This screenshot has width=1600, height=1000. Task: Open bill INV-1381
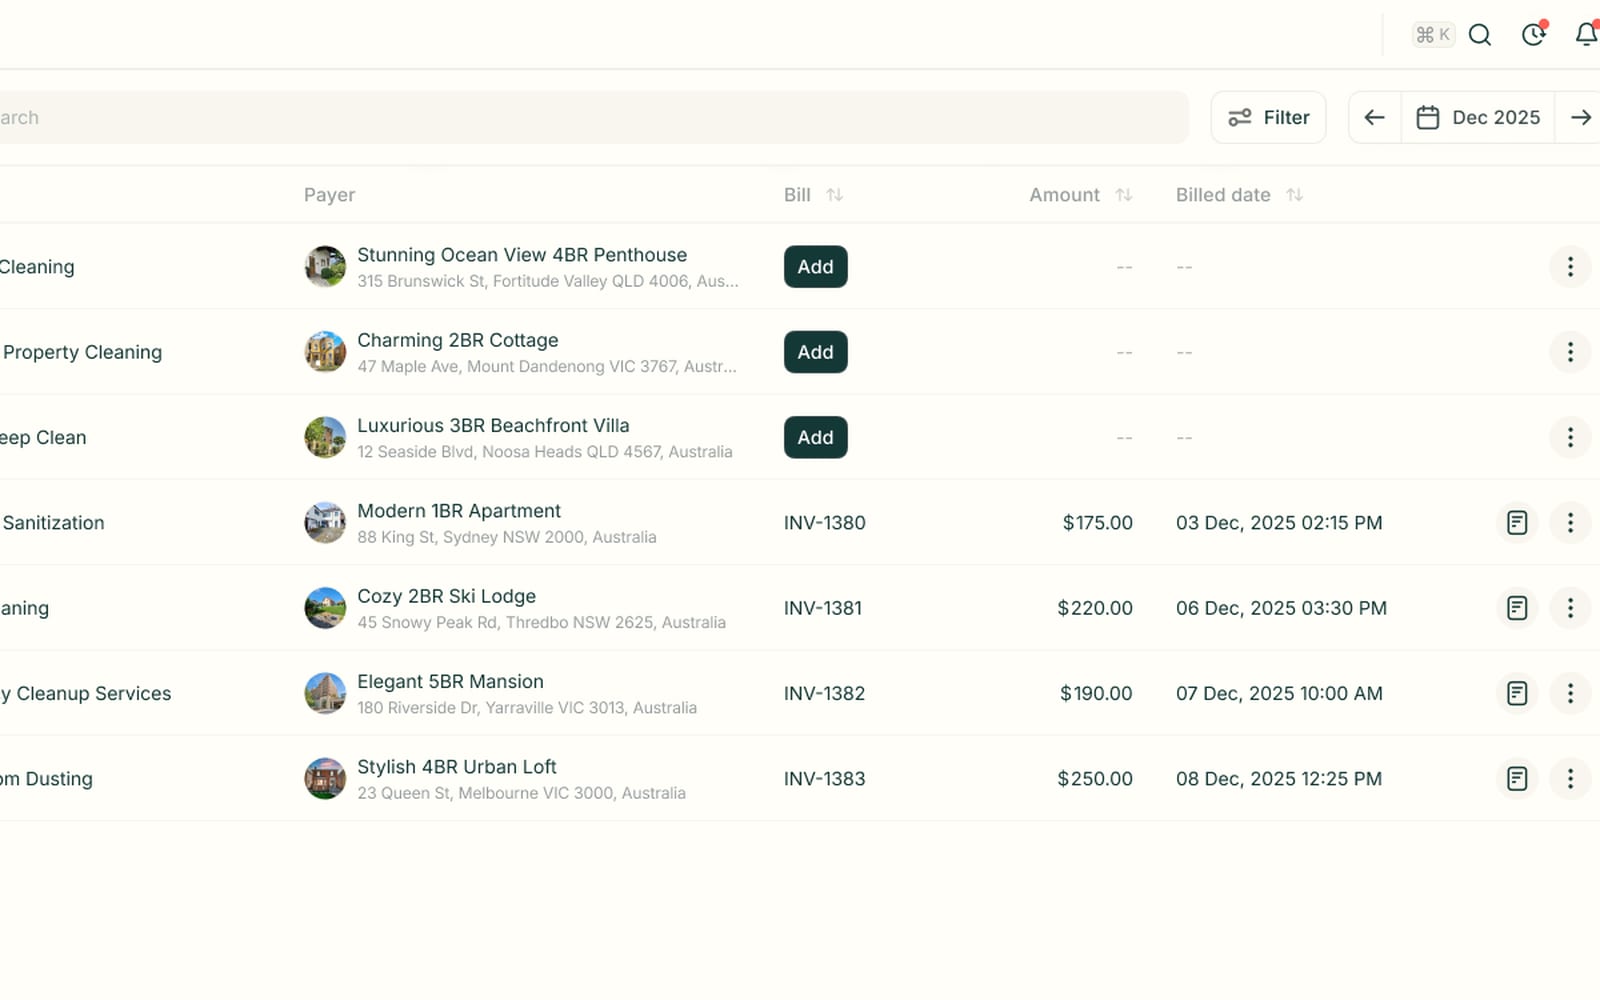(x=823, y=608)
